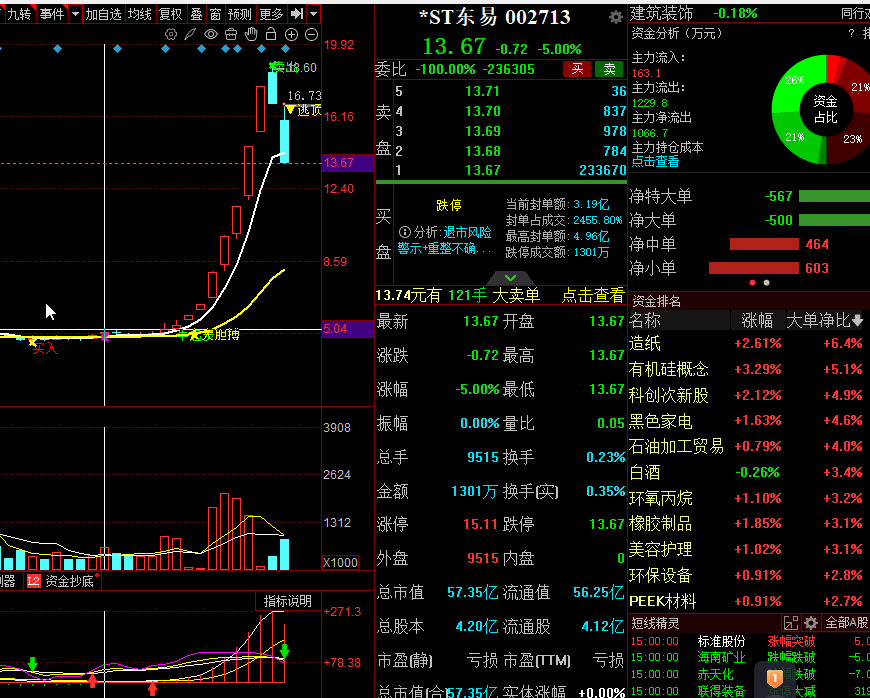
Task: Select 有机硅概念 row in ranking
Action: (748, 369)
